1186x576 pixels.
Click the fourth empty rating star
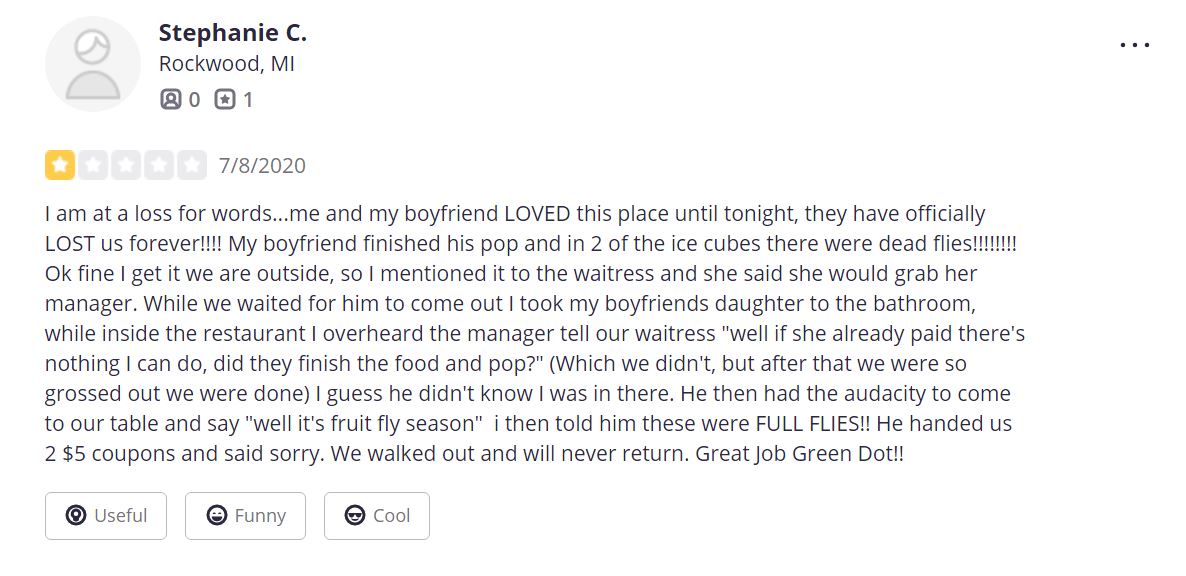point(159,165)
